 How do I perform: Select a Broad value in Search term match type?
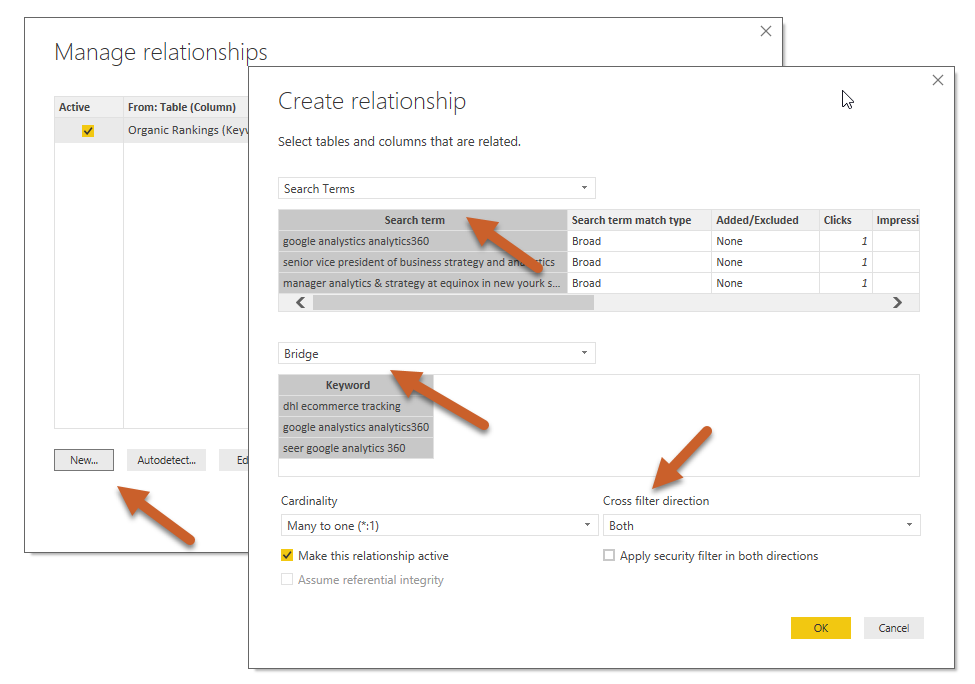click(x=586, y=241)
